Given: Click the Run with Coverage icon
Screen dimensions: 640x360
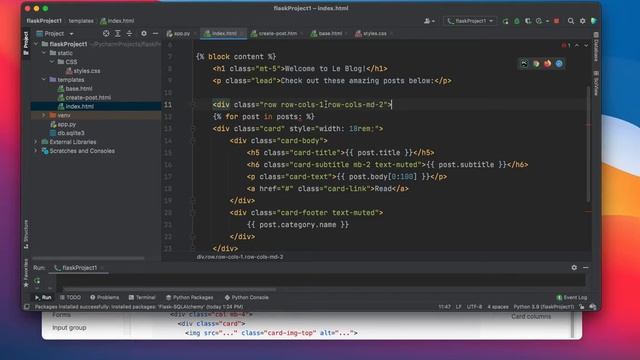Looking at the screenshot, I should click(528, 21).
